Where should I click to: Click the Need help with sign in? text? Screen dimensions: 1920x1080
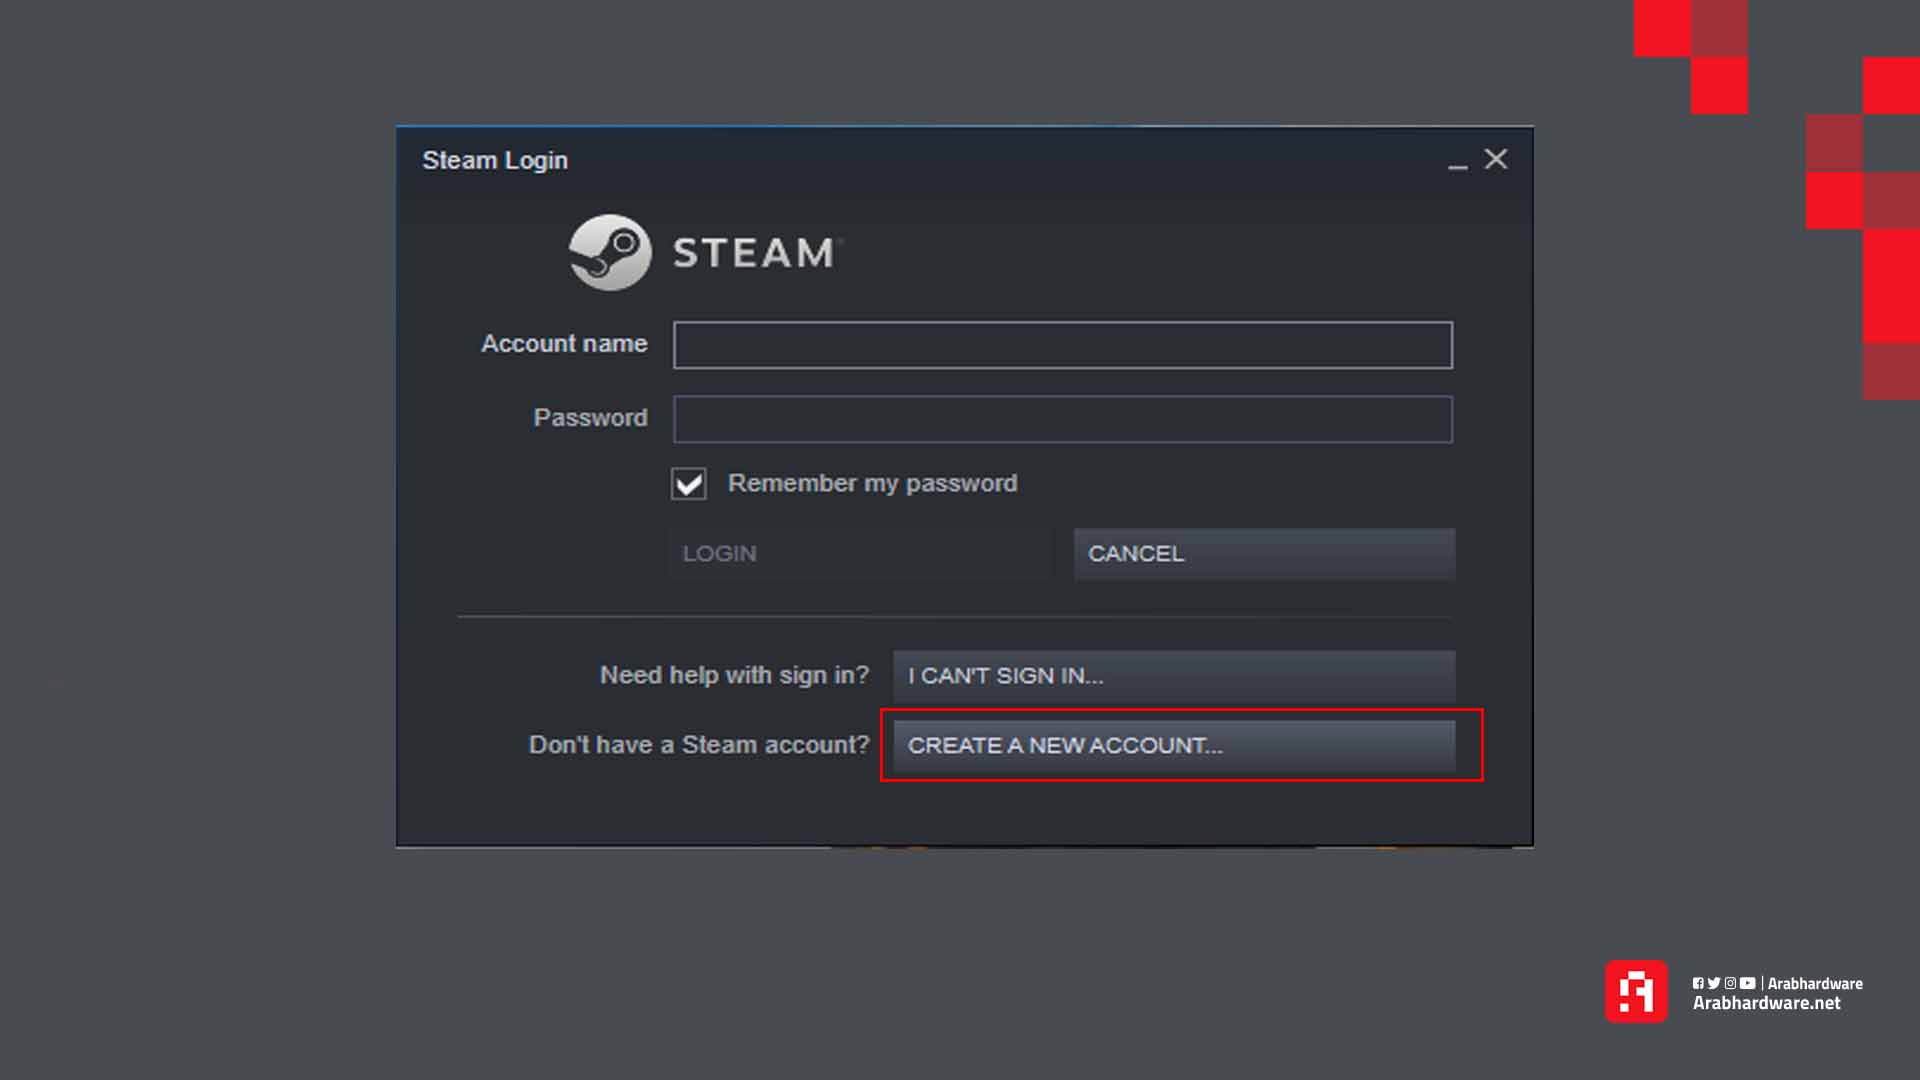[735, 675]
